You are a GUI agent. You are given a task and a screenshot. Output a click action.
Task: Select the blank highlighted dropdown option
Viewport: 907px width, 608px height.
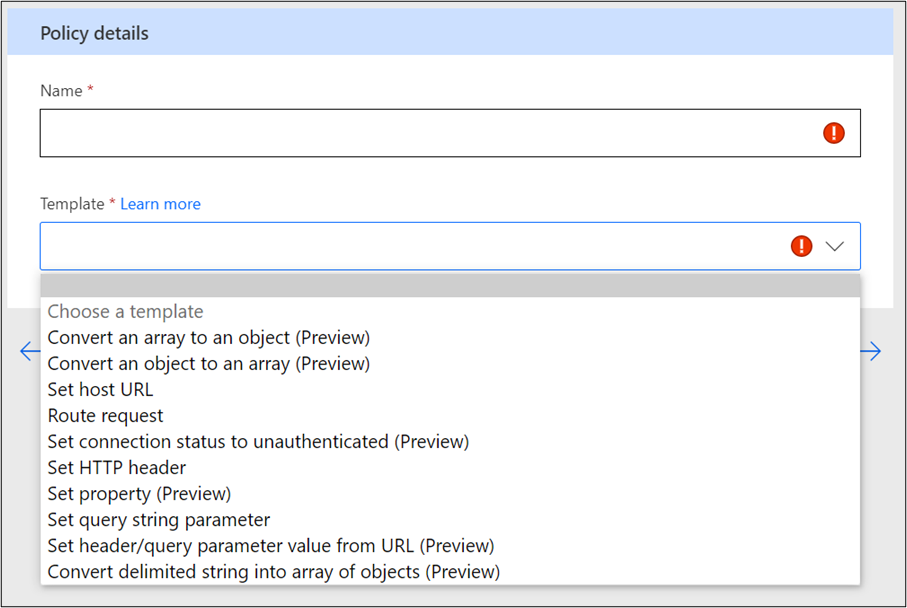(x=450, y=286)
